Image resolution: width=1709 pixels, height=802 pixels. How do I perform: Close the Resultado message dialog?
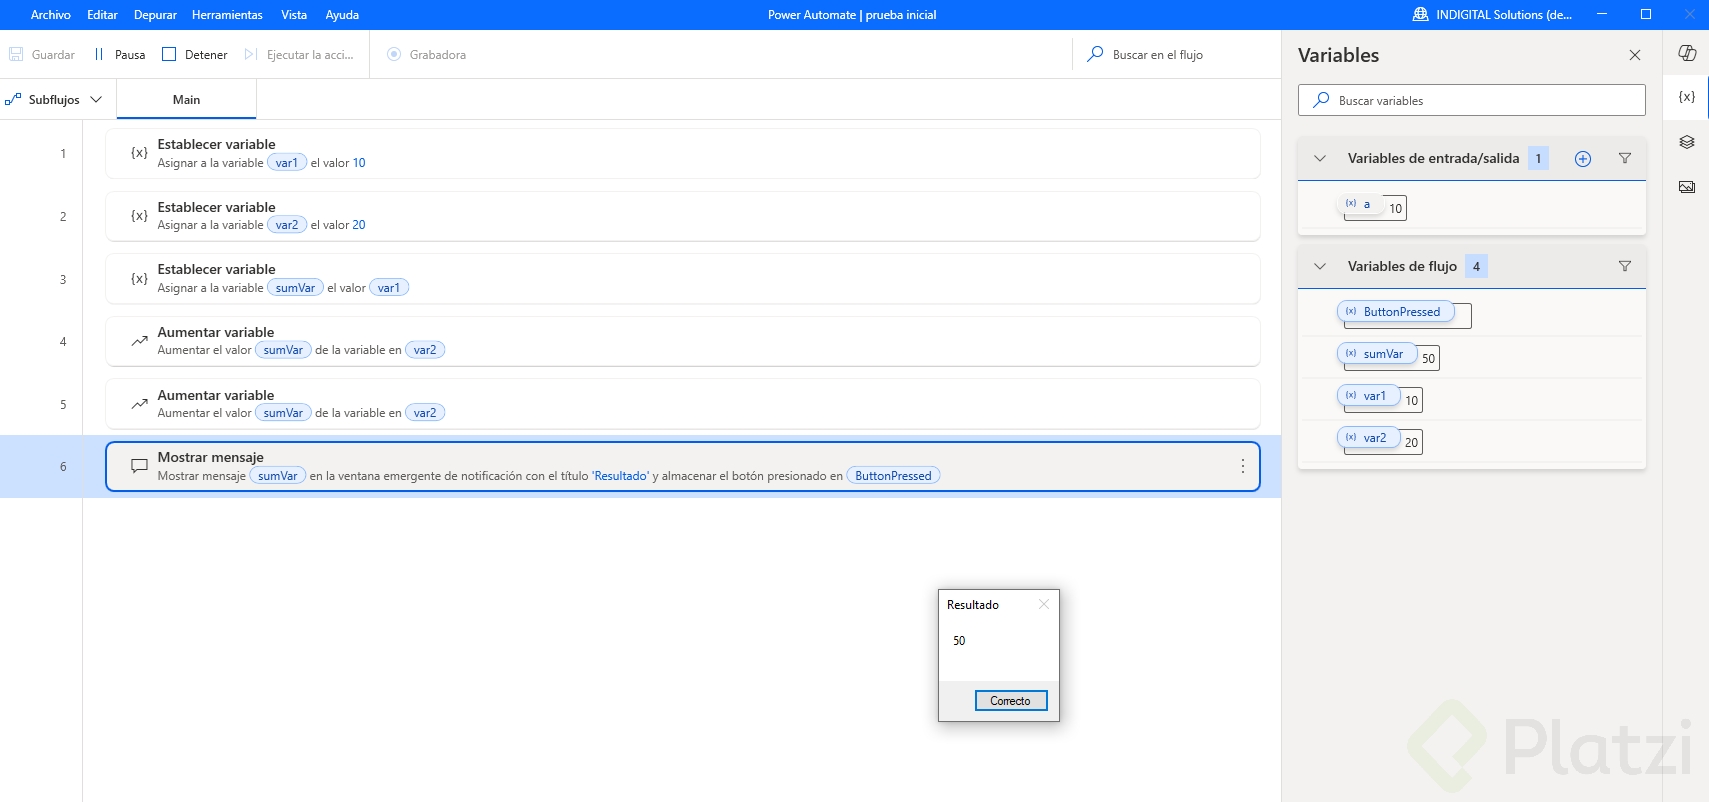coord(1044,604)
